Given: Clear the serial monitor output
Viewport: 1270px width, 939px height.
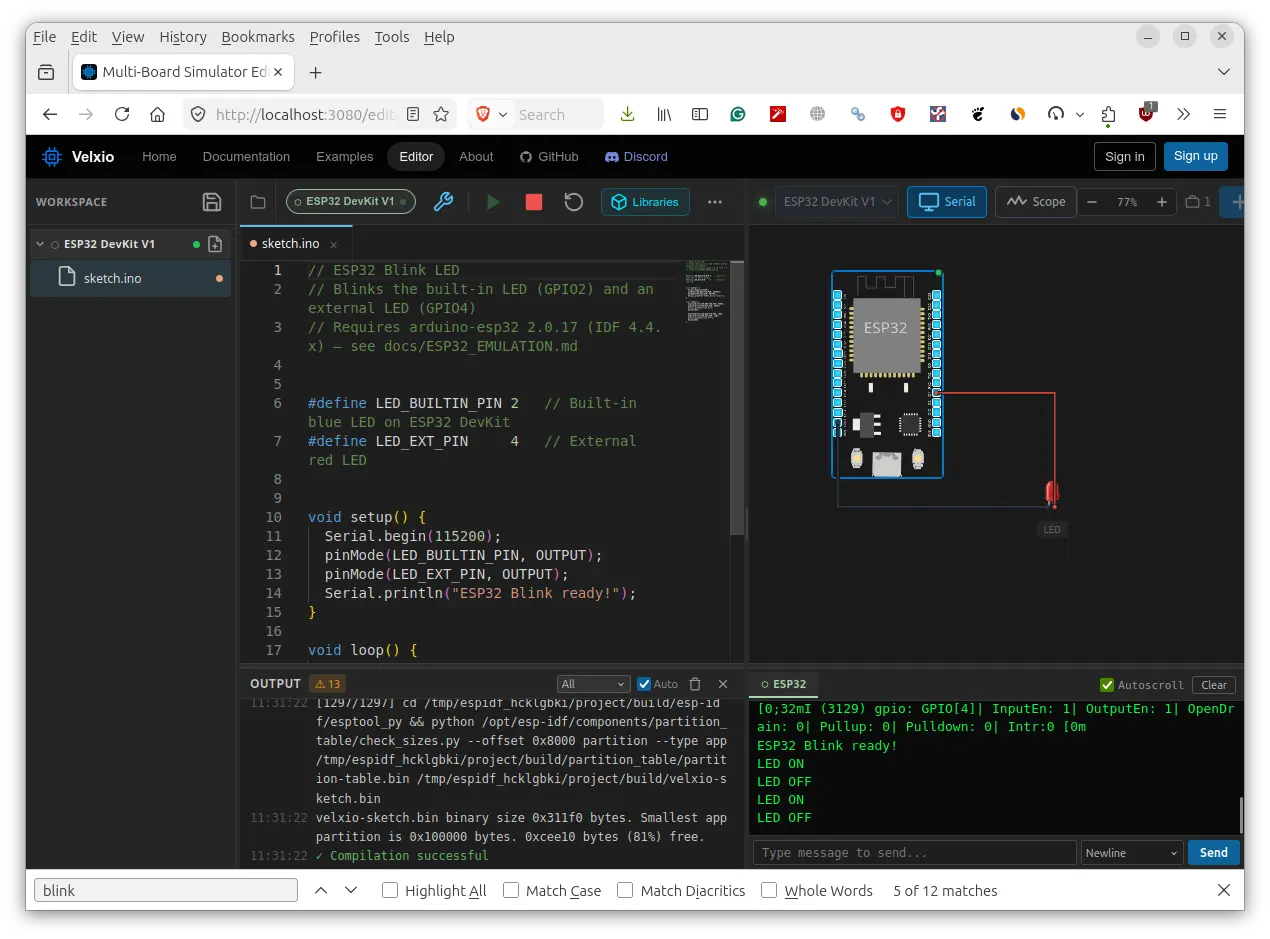Looking at the screenshot, I should [1213, 685].
